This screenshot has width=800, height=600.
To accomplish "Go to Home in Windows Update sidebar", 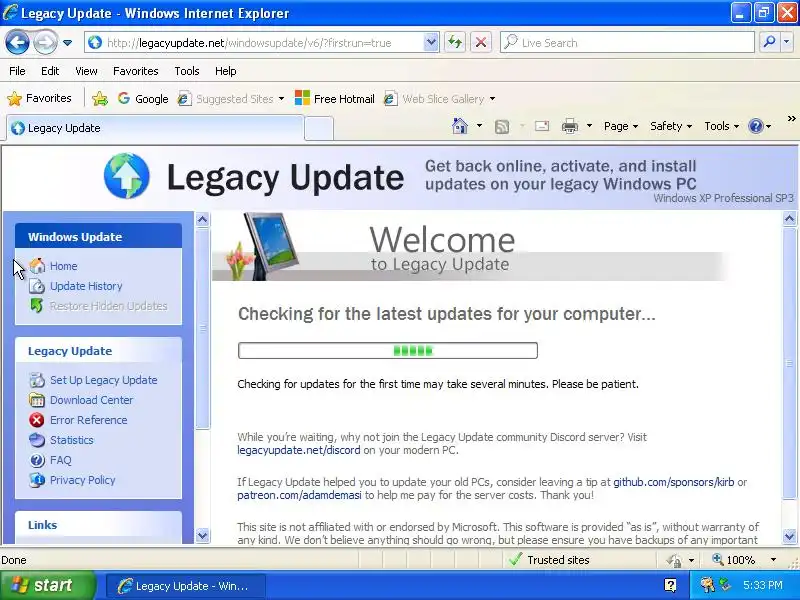I will click(63, 266).
